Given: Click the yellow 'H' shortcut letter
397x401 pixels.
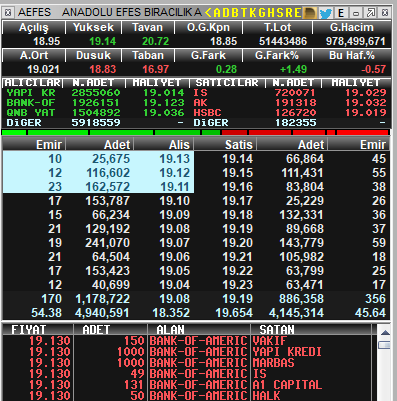Looking at the screenshot, I should point(271,13).
